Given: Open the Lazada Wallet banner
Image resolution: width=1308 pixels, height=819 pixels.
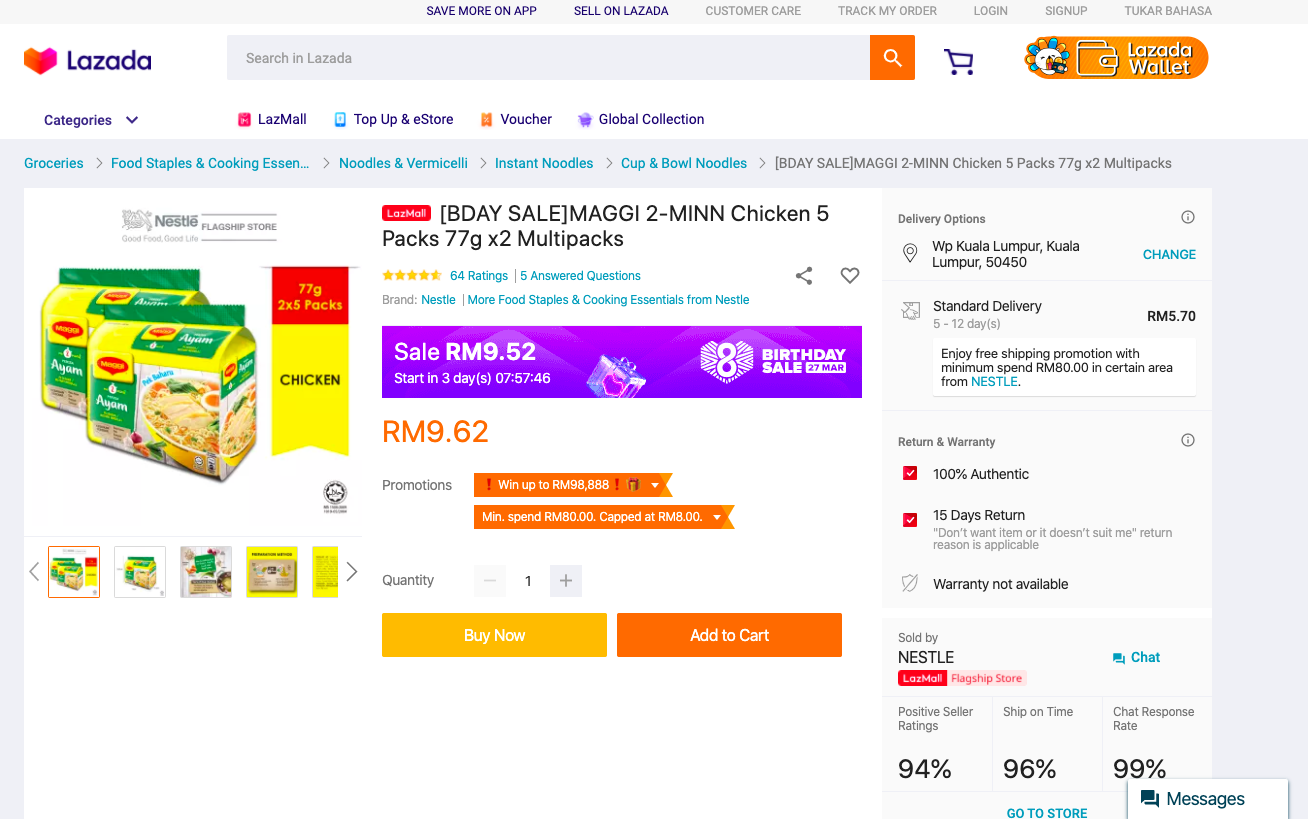Looking at the screenshot, I should (x=1116, y=58).
